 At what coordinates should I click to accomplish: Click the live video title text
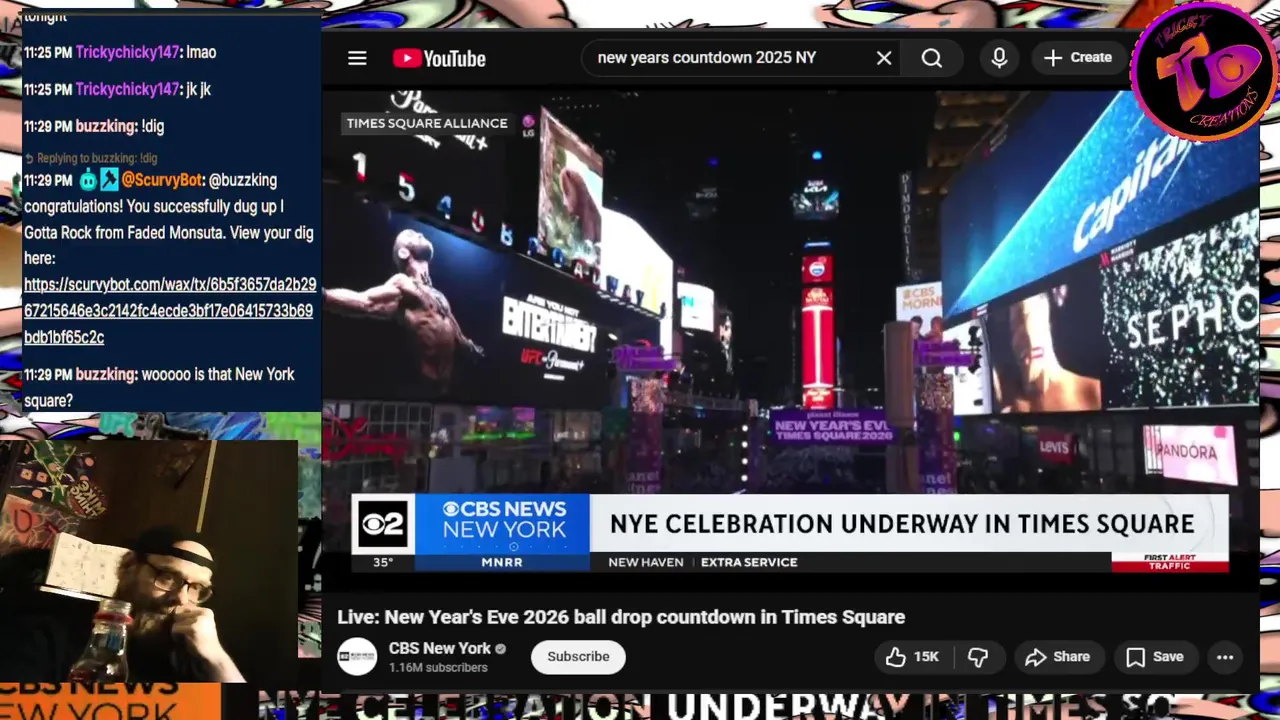coord(621,617)
